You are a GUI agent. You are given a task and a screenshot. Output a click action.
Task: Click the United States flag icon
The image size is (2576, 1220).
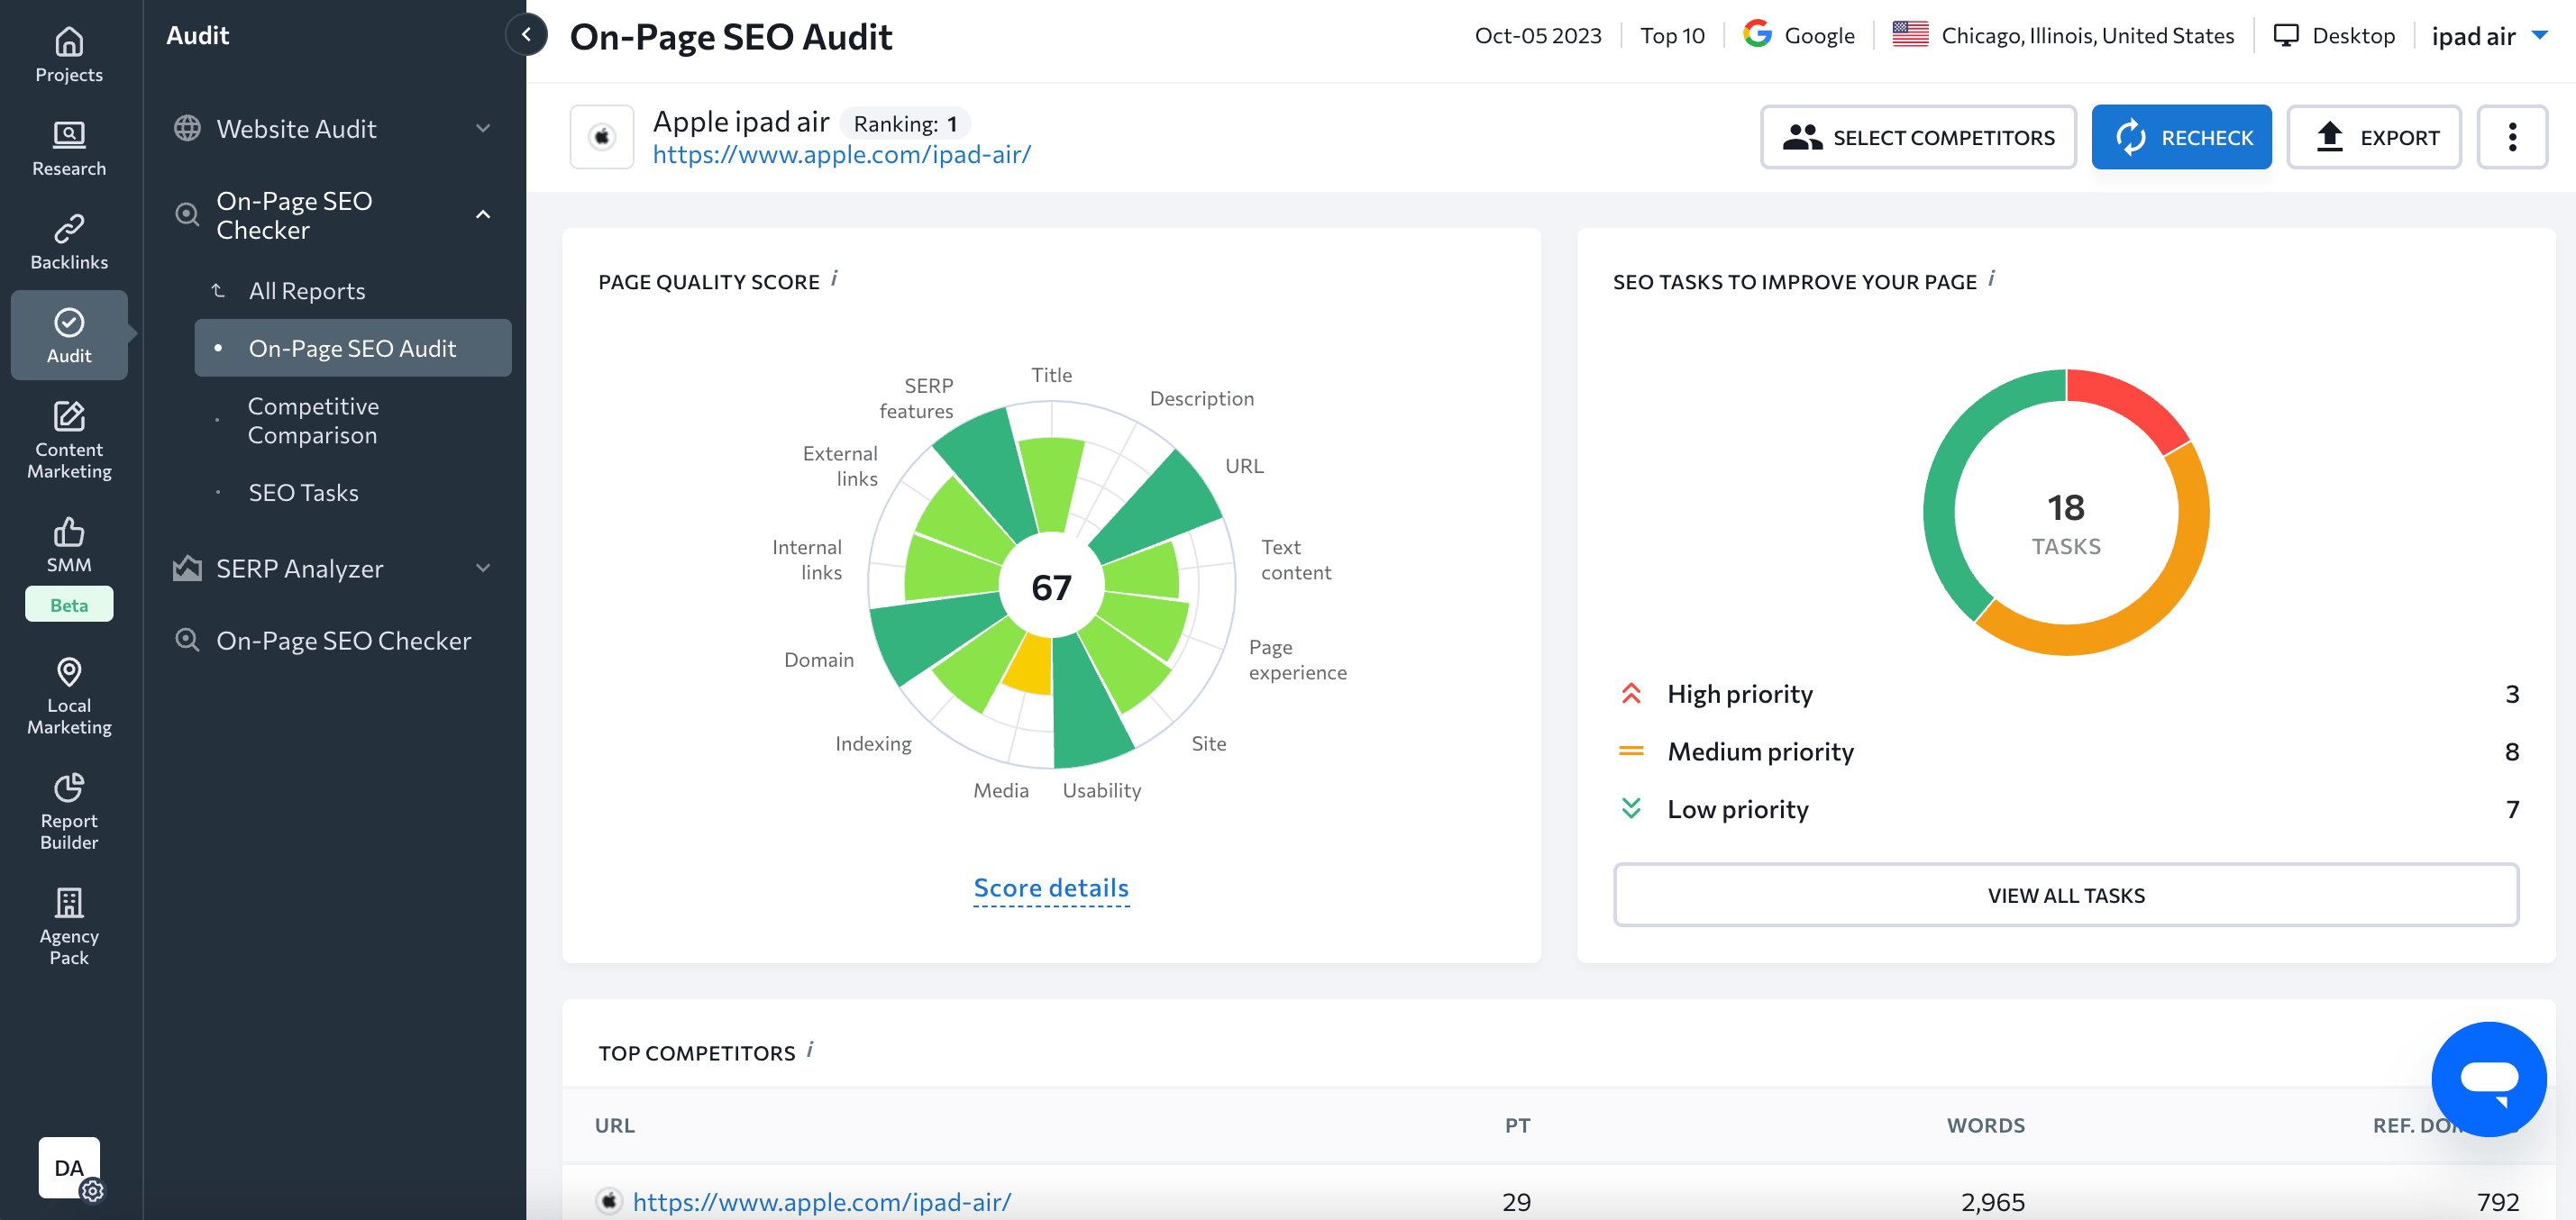1910,35
